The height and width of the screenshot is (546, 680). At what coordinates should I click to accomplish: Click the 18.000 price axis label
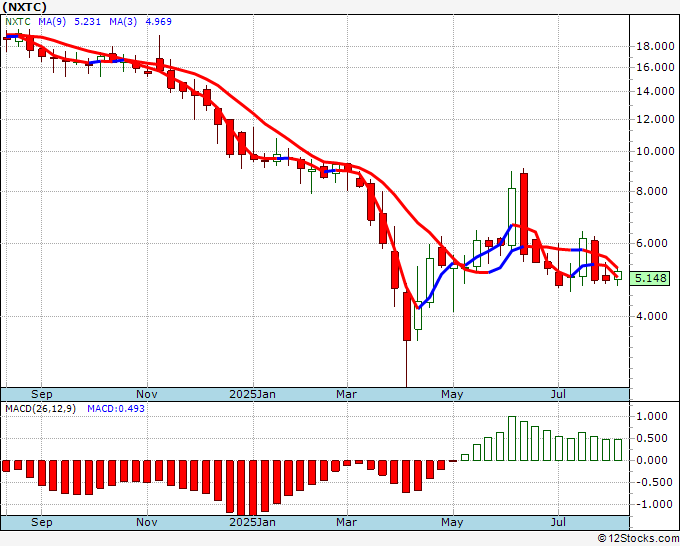pyautogui.click(x=654, y=46)
